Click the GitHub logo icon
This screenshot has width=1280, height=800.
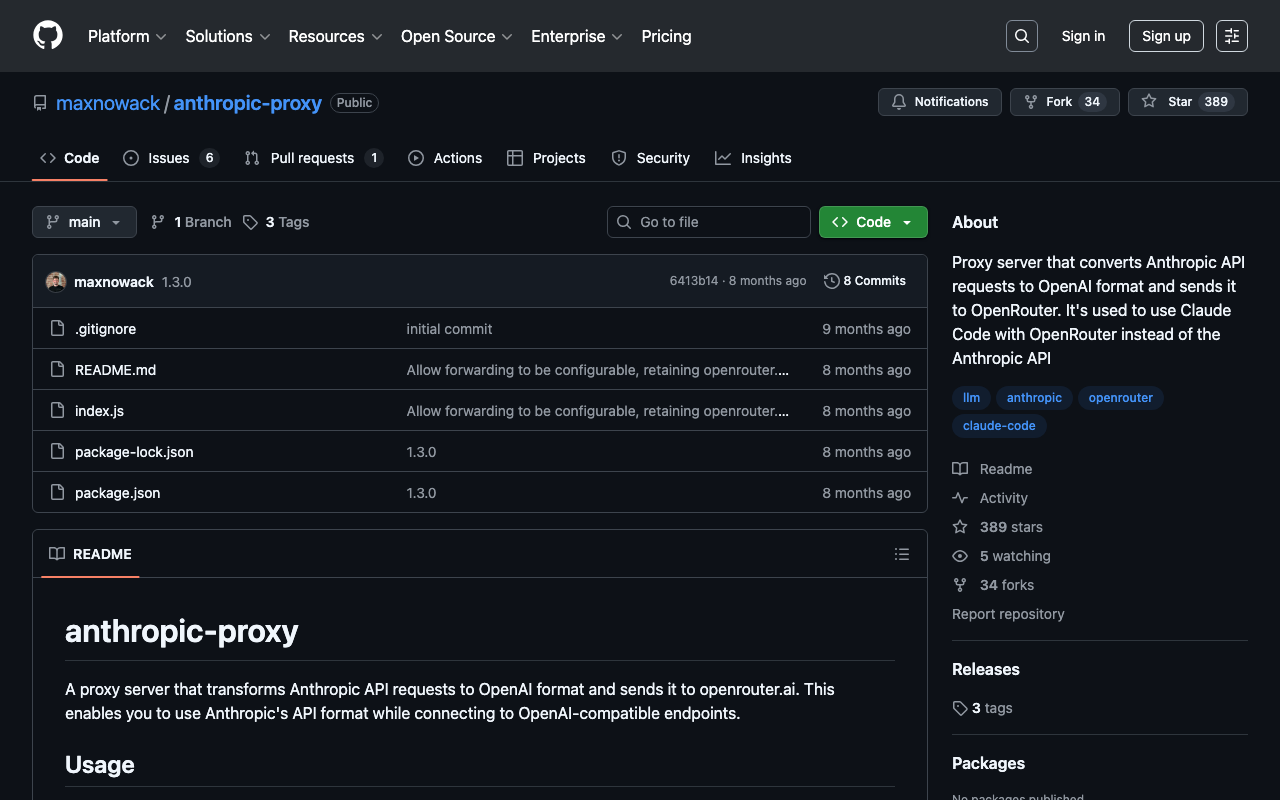[48, 36]
